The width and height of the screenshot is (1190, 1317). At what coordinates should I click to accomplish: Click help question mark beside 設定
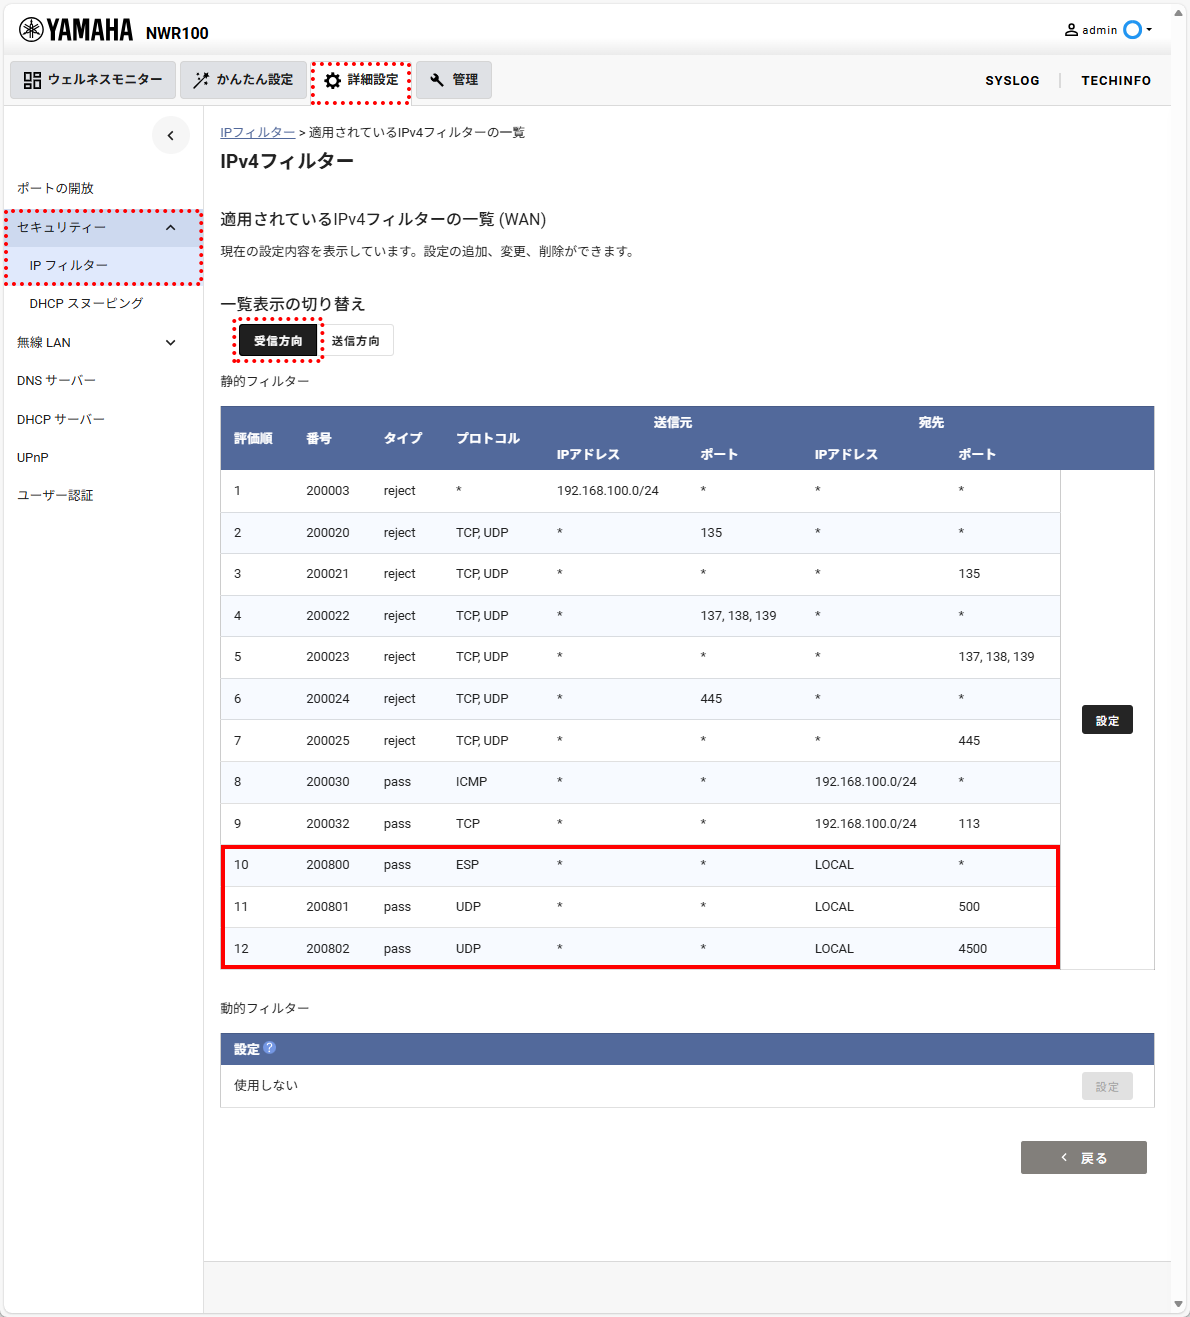click(x=270, y=1048)
